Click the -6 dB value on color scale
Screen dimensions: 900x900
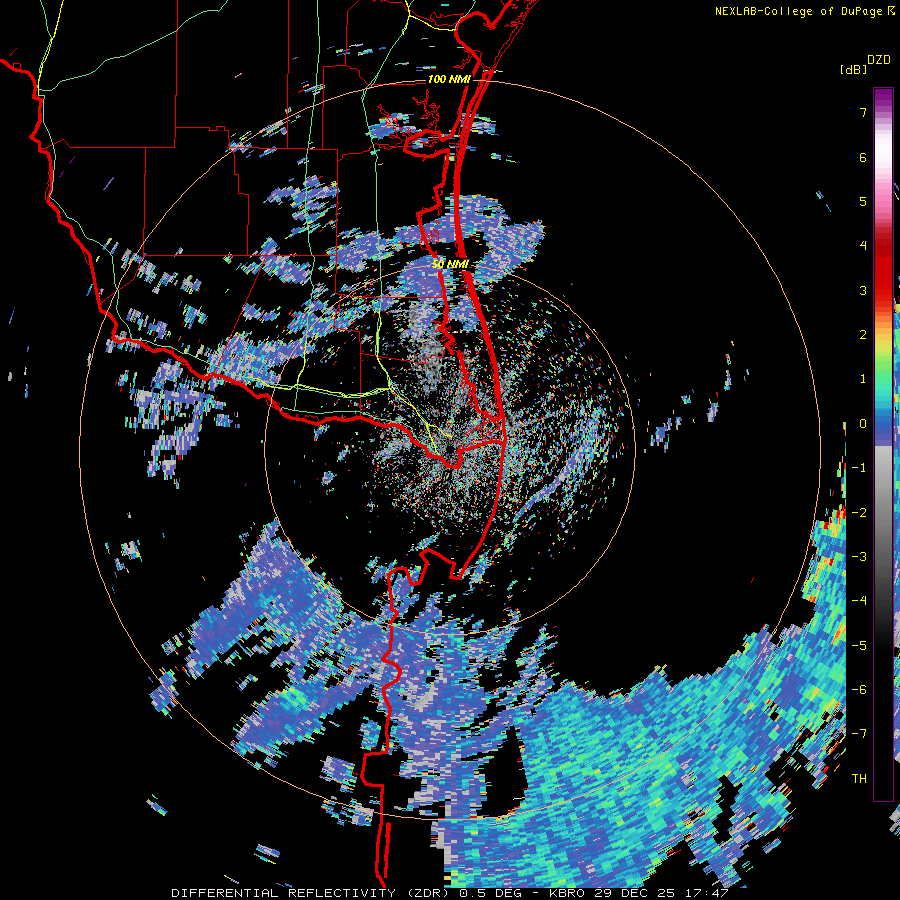(859, 690)
